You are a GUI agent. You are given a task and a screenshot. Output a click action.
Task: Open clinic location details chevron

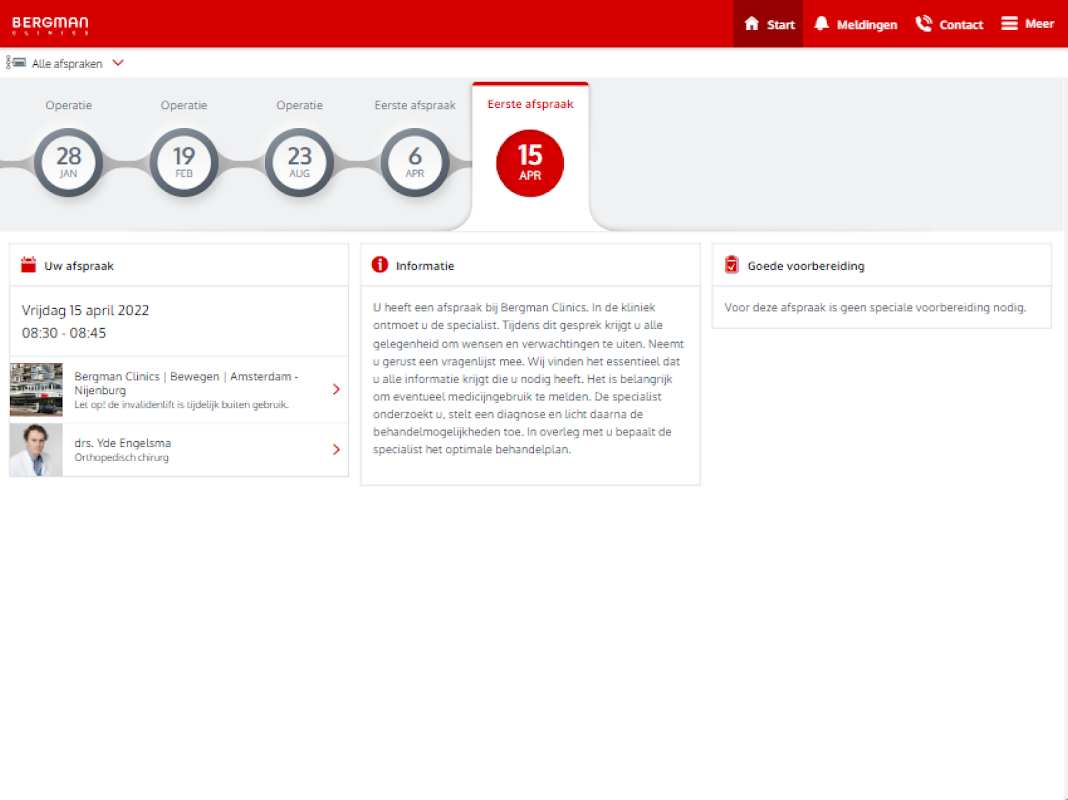click(336, 389)
